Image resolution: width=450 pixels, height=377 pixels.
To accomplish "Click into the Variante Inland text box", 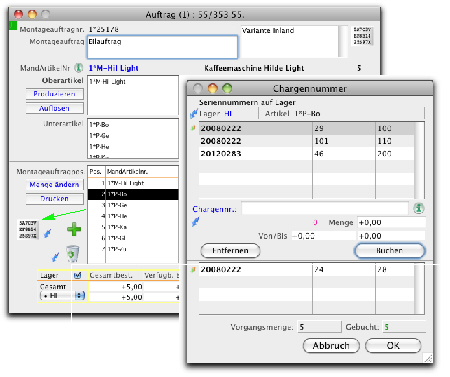I will [x=289, y=41].
